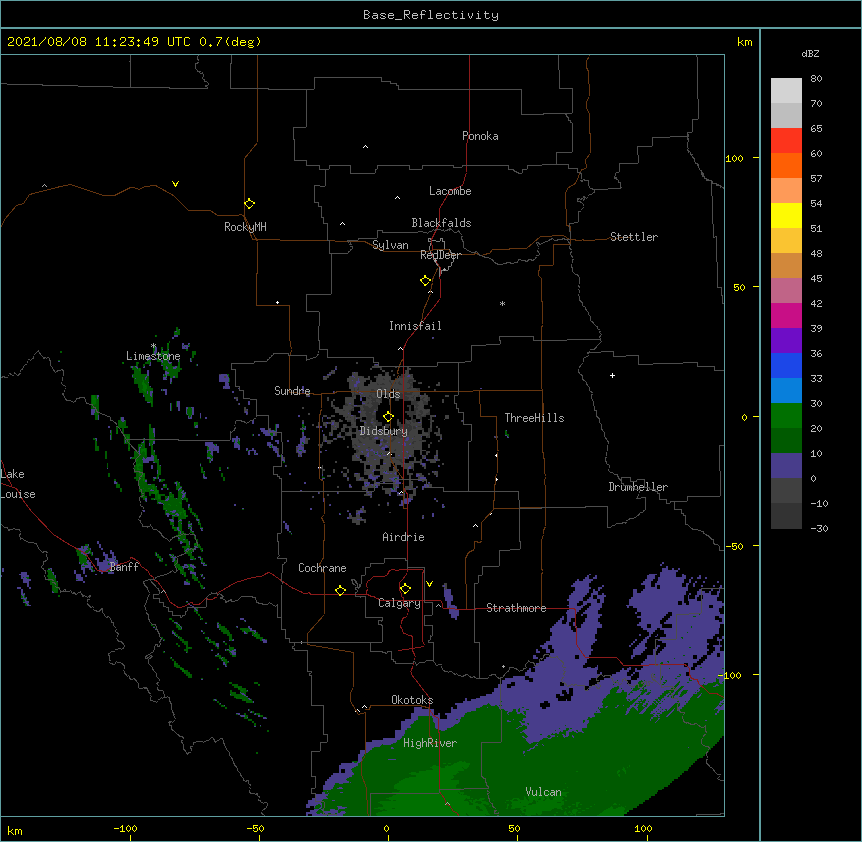Click the white asterisk marker east of Innisfail

tap(502, 304)
